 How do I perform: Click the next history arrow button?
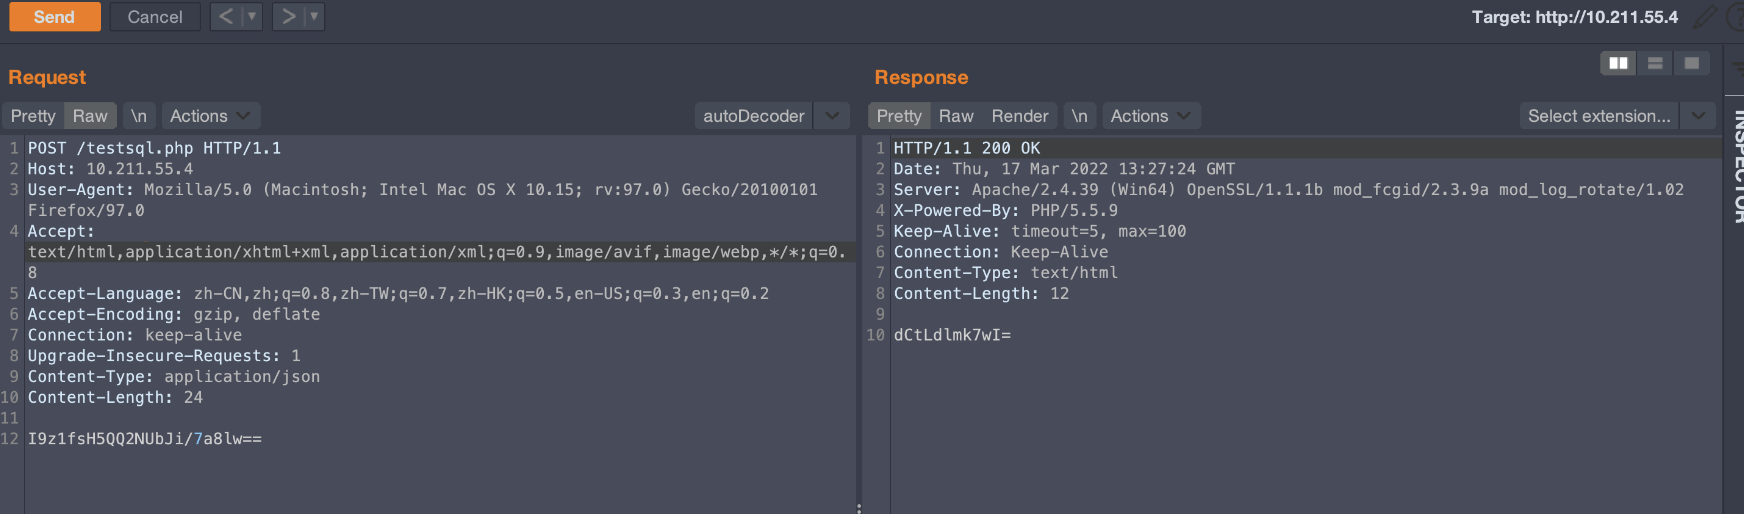coord(288,16)
